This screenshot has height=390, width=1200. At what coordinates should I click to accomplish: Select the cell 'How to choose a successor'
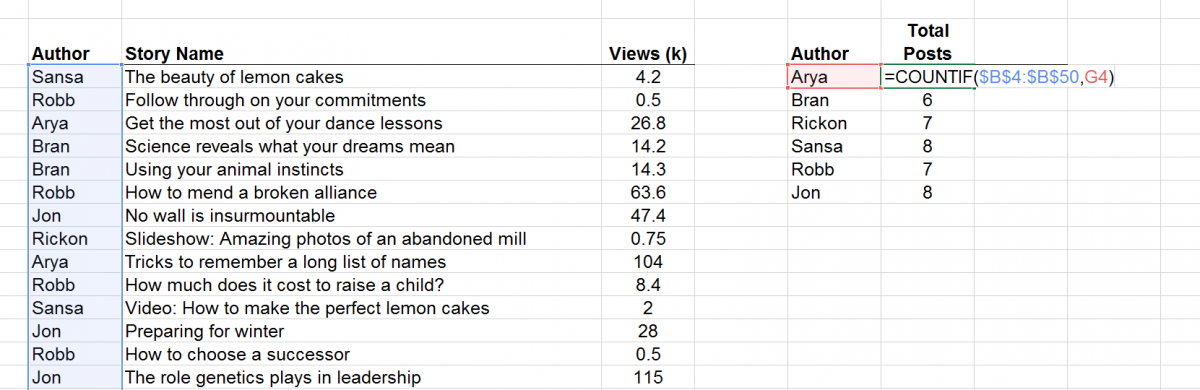361,354
